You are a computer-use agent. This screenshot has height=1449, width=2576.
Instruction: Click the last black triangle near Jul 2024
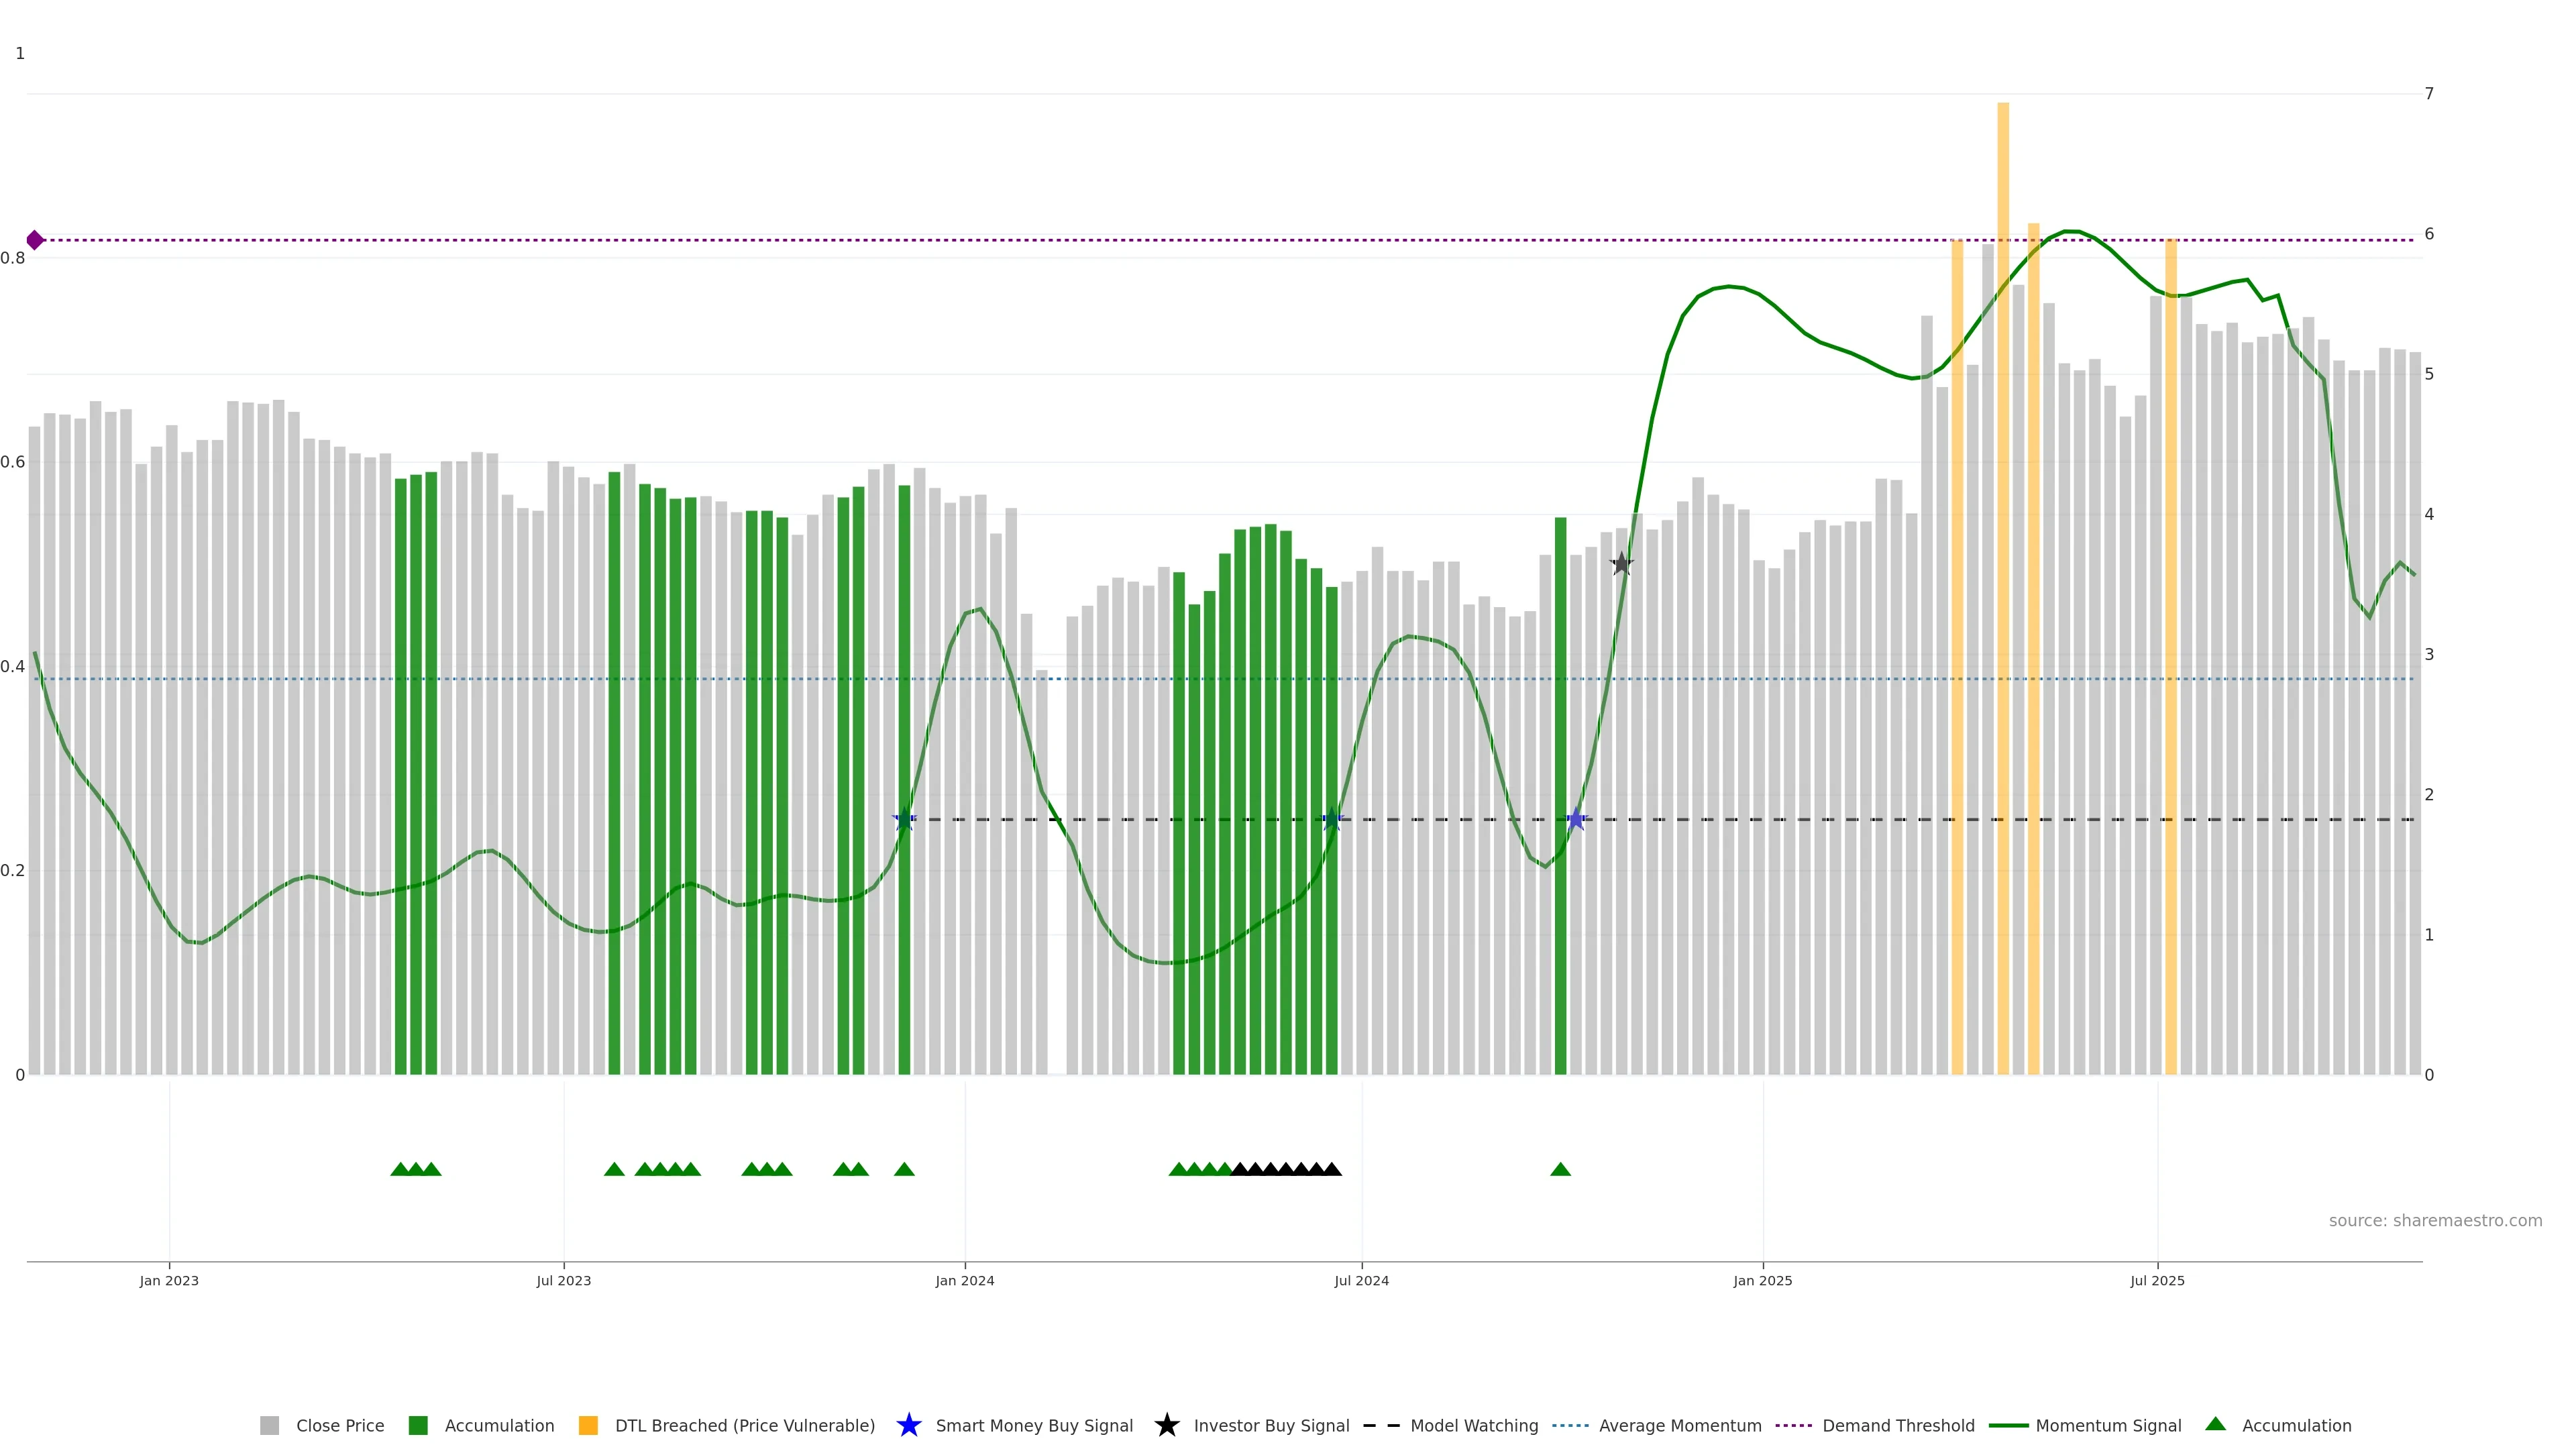pyautogui.click(x=1331, y=1169)
